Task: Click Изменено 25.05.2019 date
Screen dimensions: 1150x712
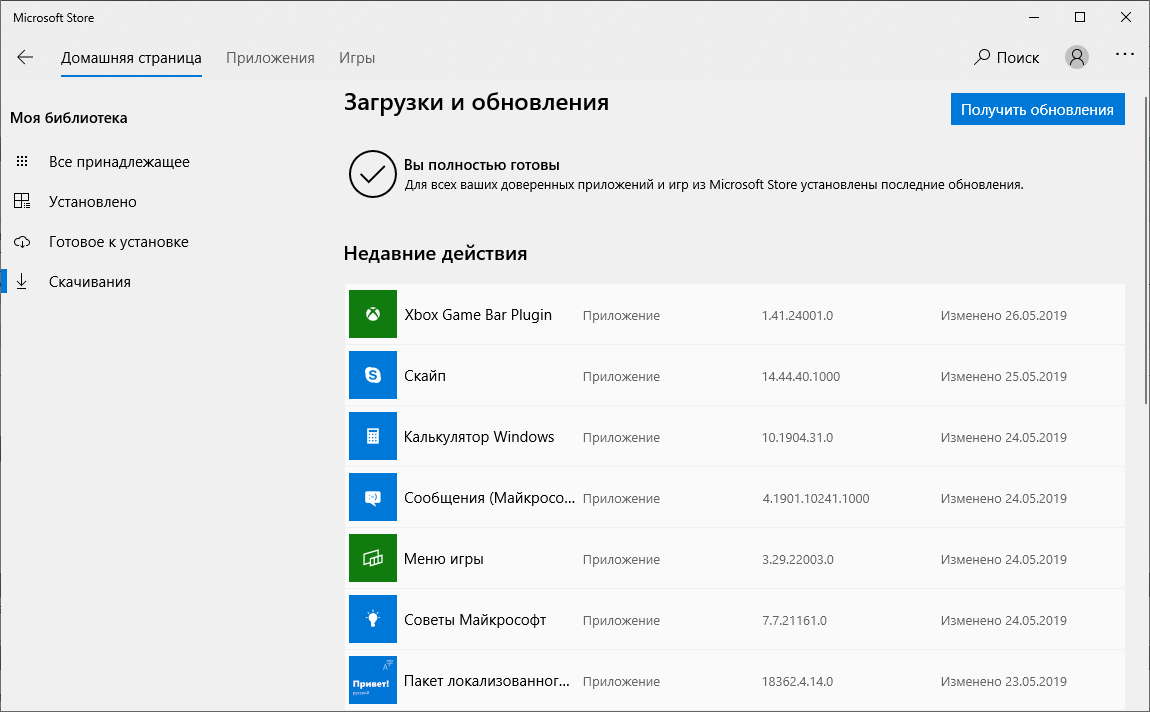Action: click(x=1003, y=376)
